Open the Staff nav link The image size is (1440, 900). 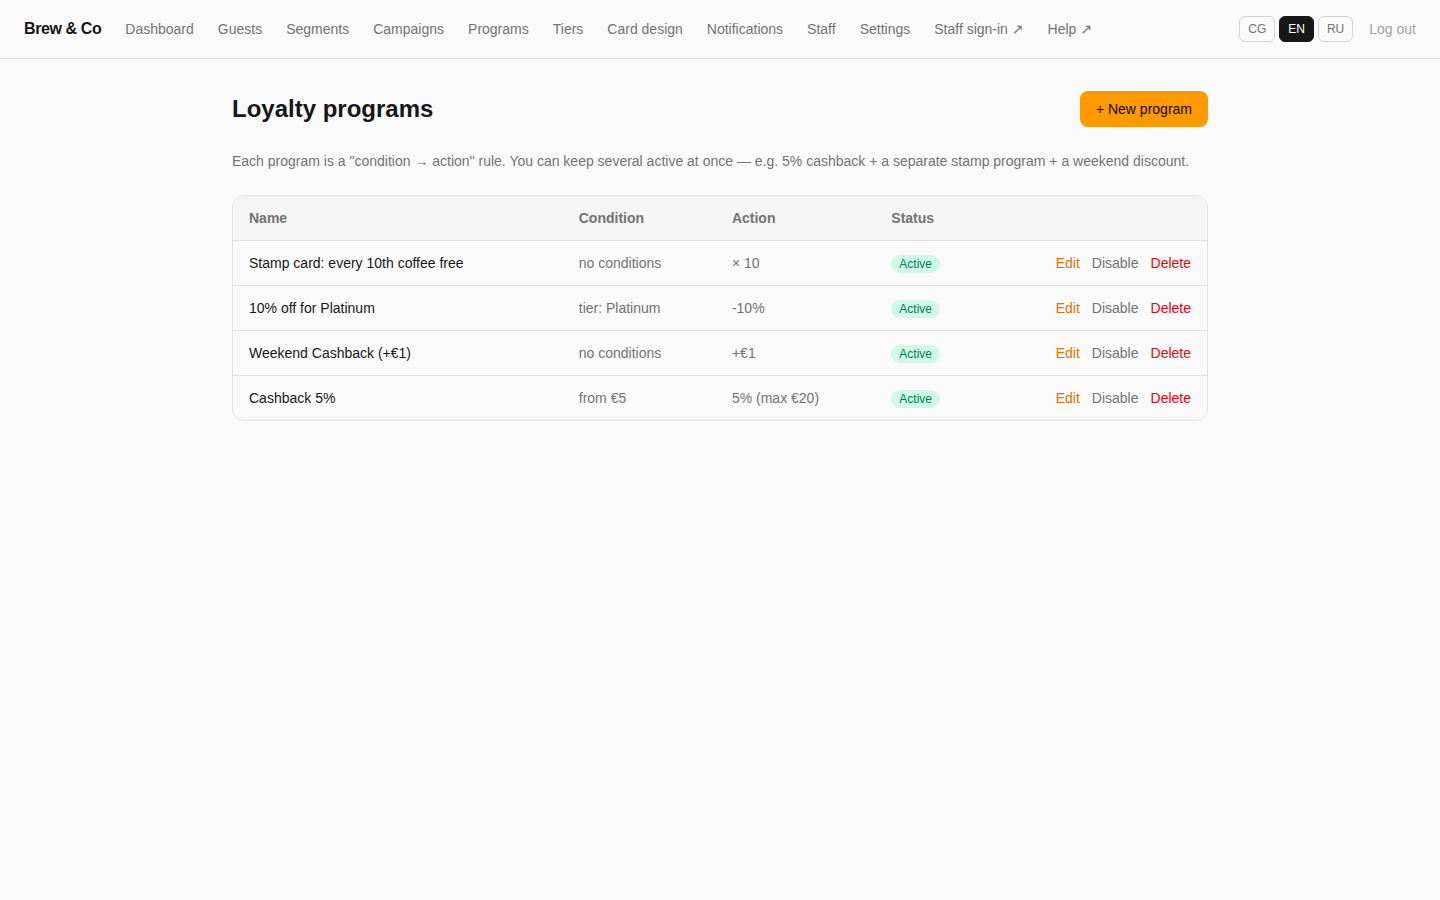click(821, 29)
